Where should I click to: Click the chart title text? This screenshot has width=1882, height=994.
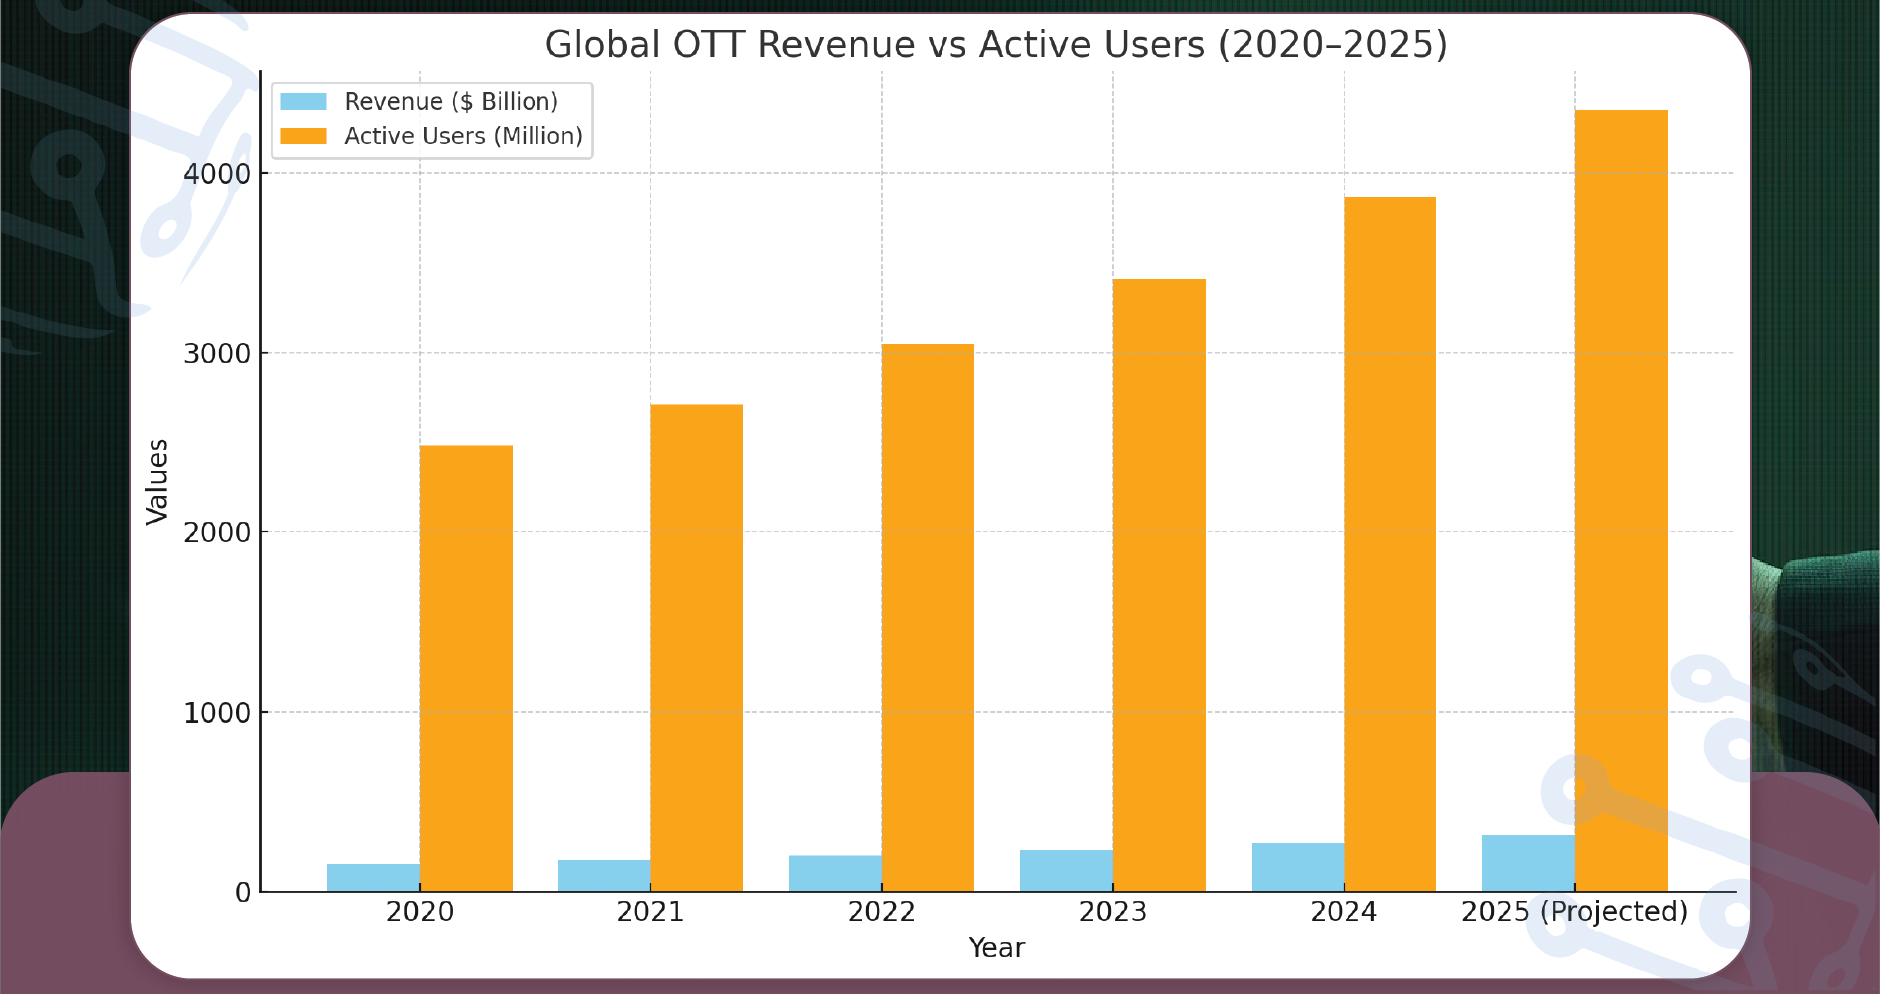tap(995, 44)
